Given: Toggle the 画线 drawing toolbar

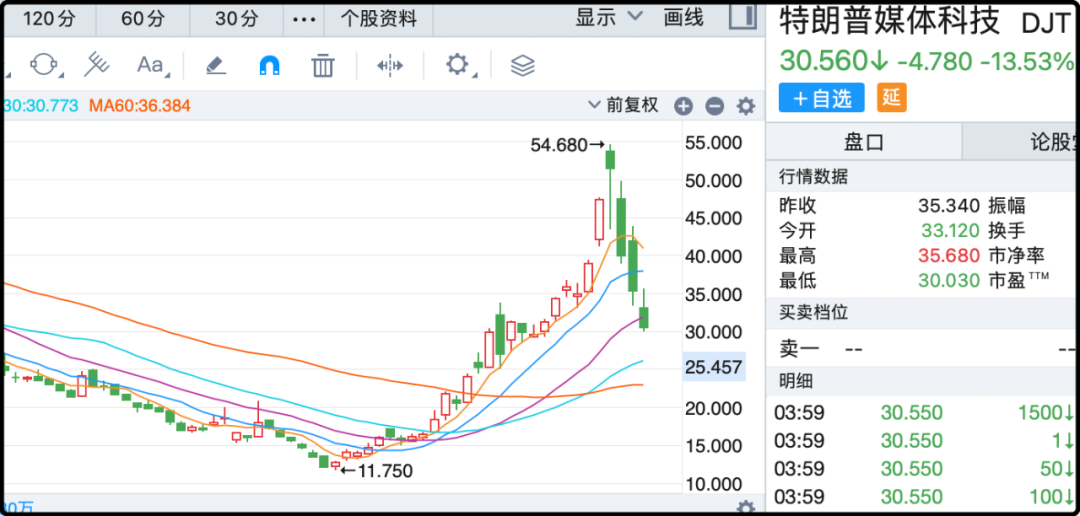Looking at the screenshot, I should [684, 17].
